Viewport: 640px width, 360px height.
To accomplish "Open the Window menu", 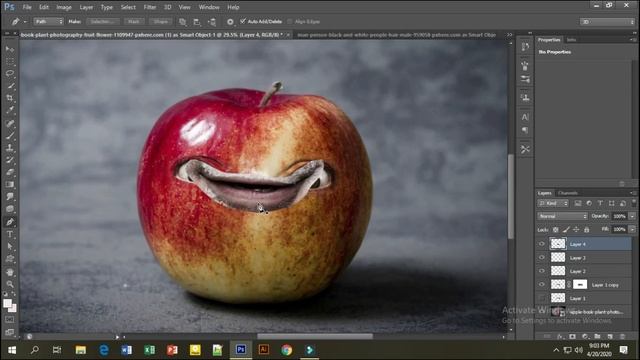I will coord(209,7).
